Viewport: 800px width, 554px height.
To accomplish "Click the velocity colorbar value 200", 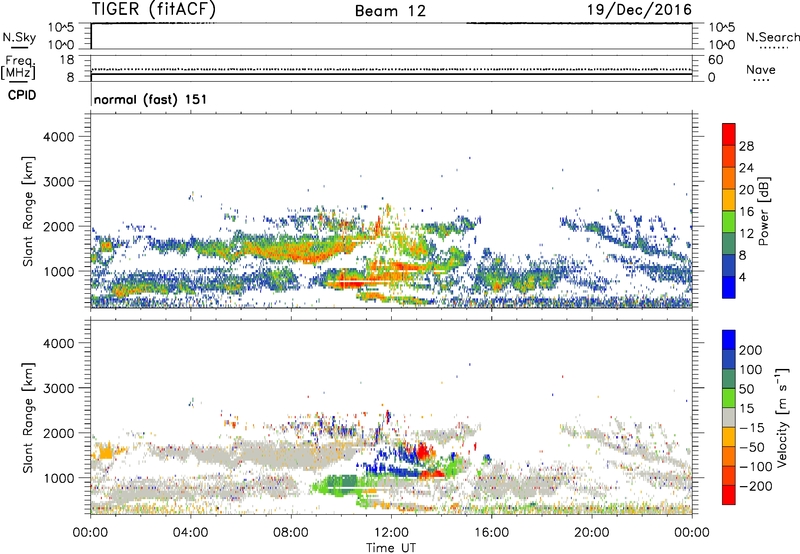I will 750,350.
